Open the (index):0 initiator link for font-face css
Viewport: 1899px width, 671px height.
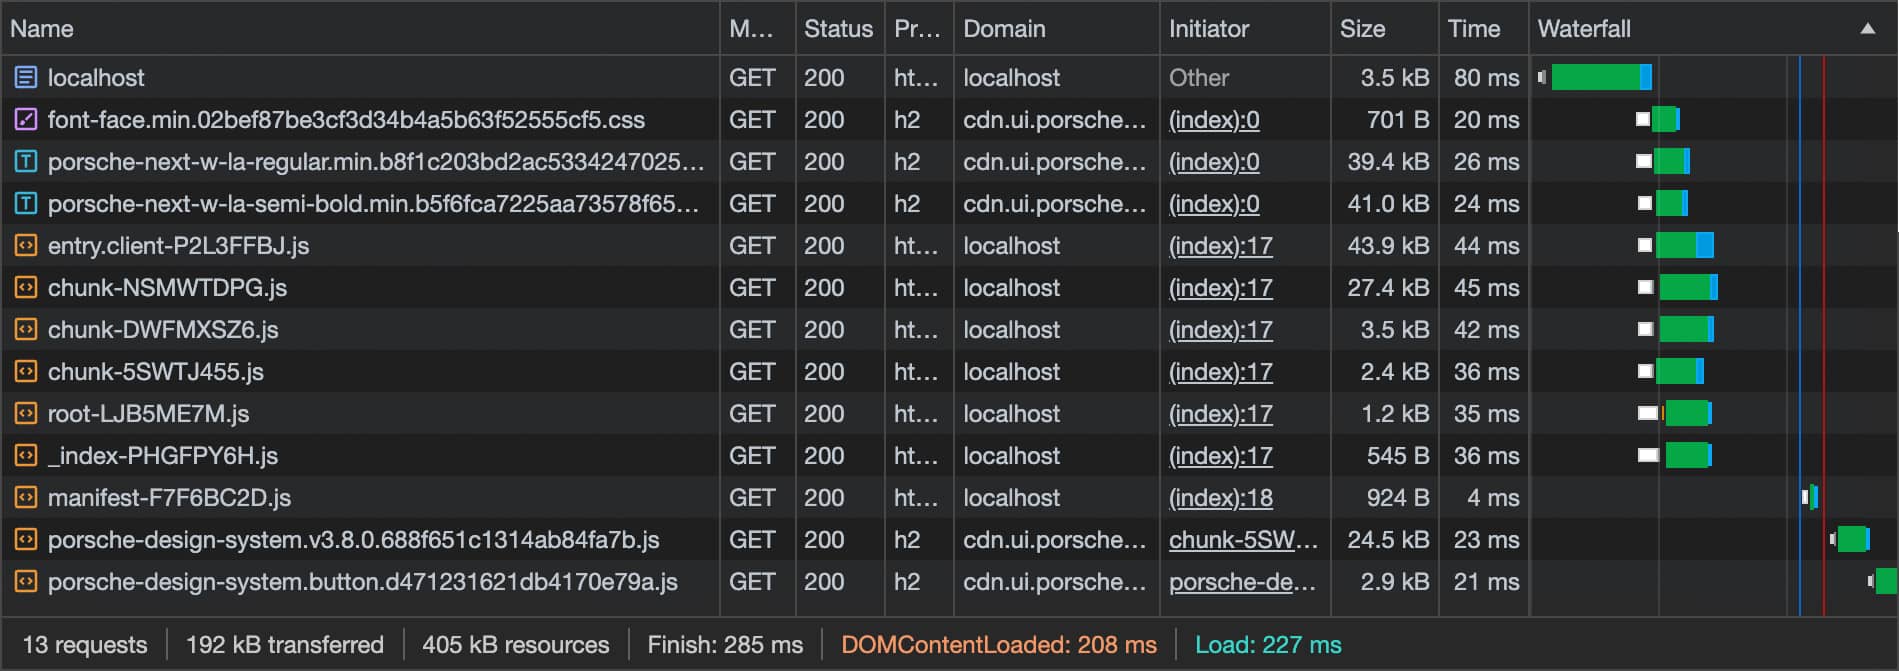(1214, 120)
